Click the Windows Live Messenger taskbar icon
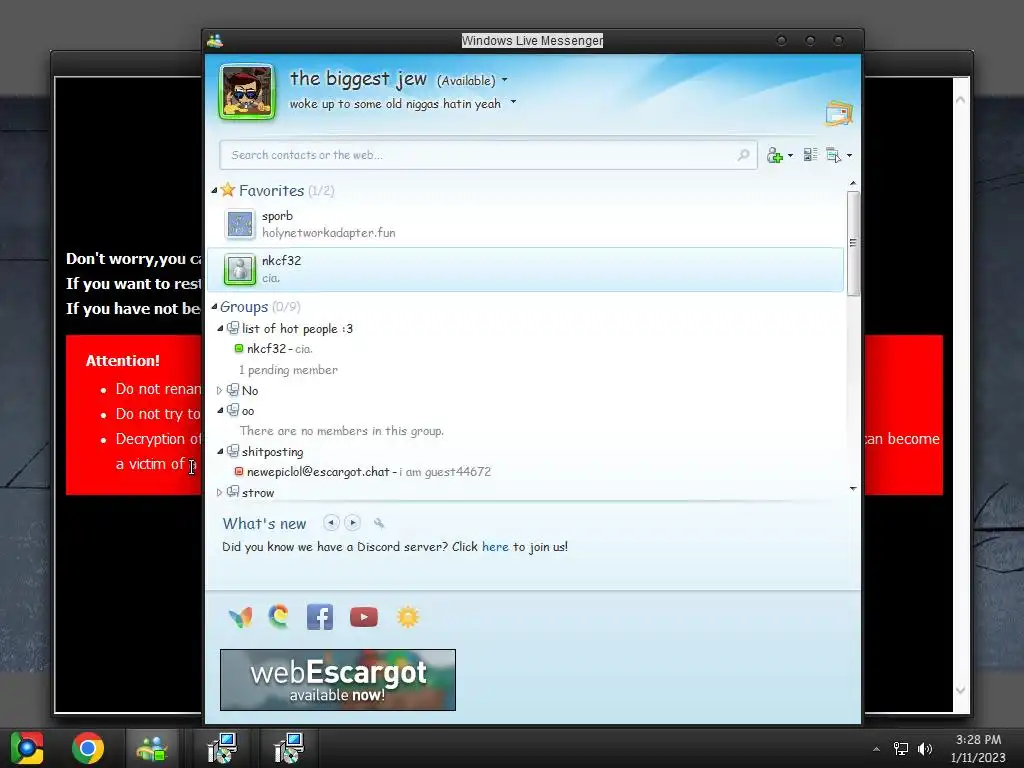 [152, 748]
